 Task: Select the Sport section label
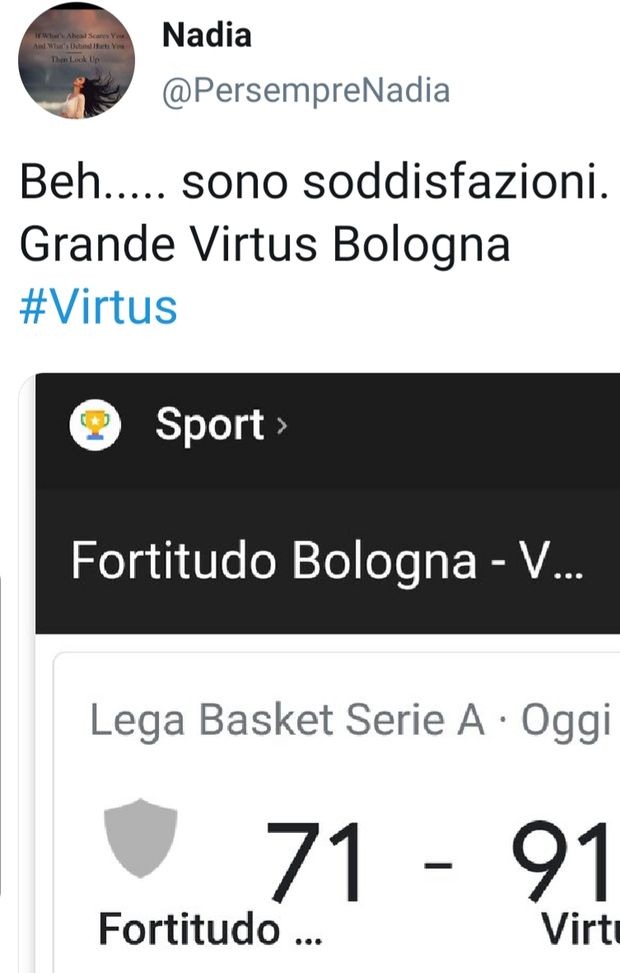(x=209, y=426)
